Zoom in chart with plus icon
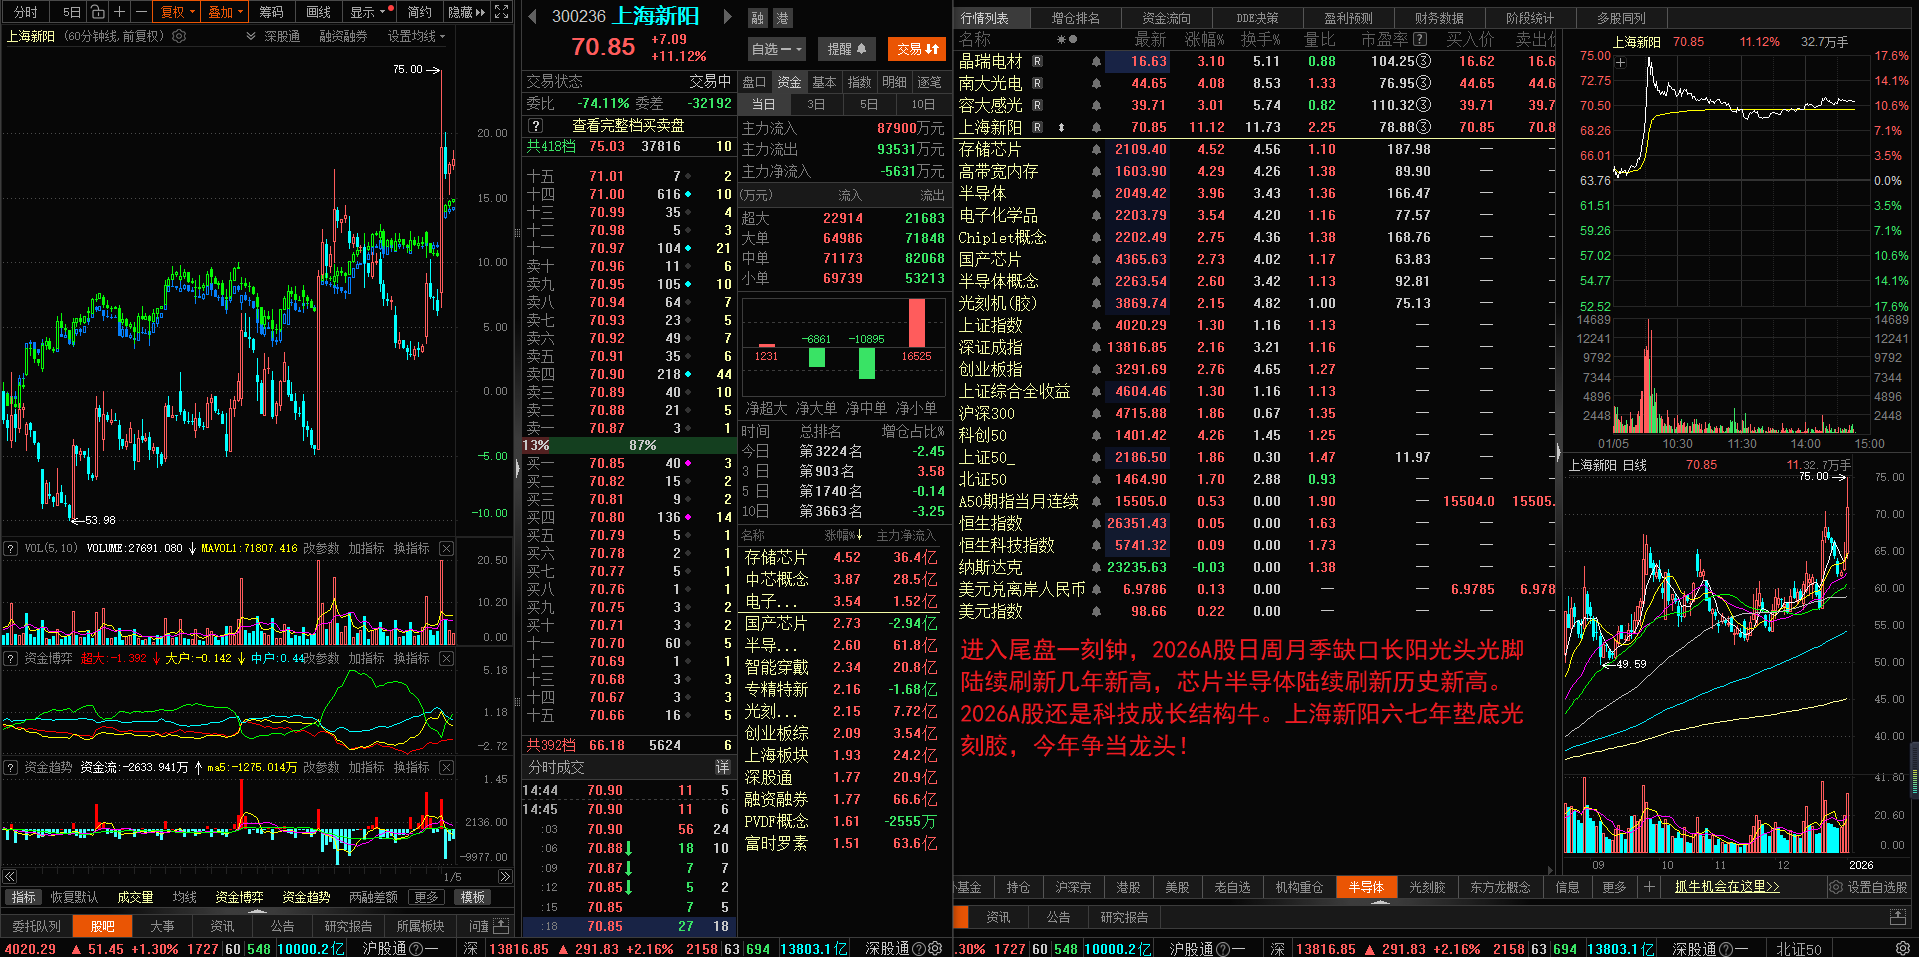 (119, 12)
